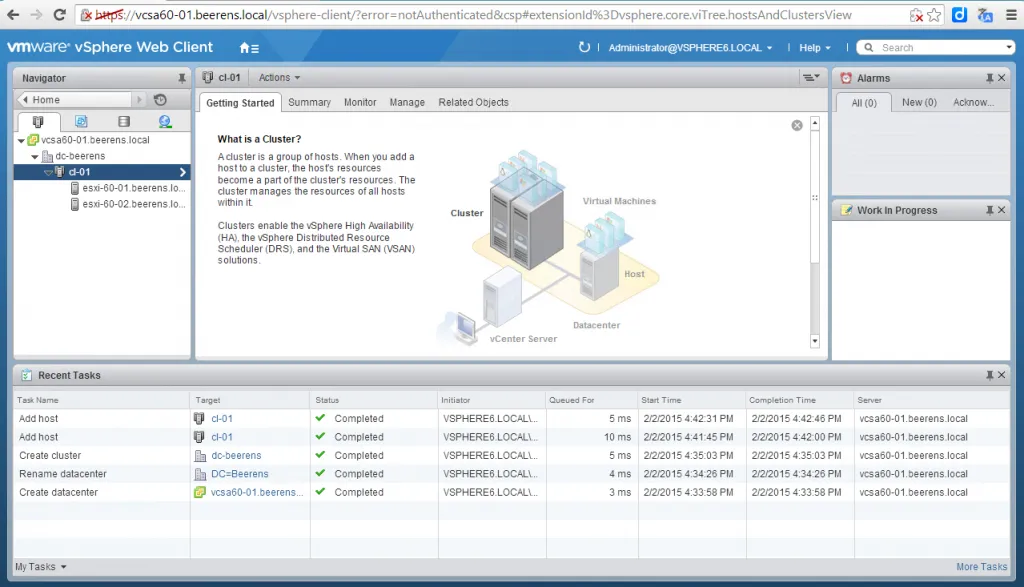The image size is (1024, 587).
Task: Click the translate extension icon
Action: (985, 14)
